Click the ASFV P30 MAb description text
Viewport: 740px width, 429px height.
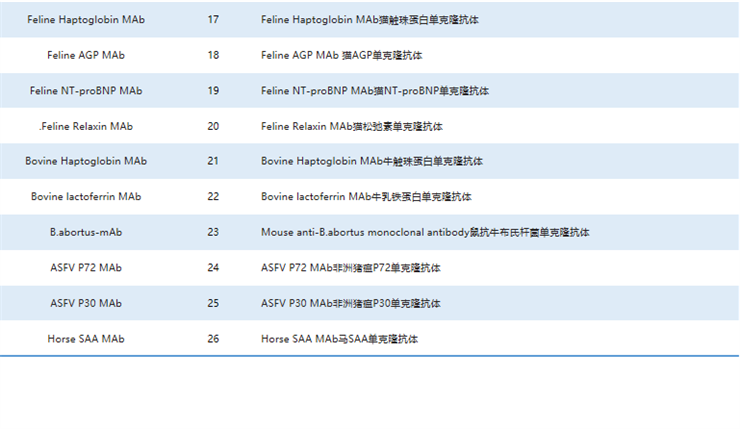point(350,303)
